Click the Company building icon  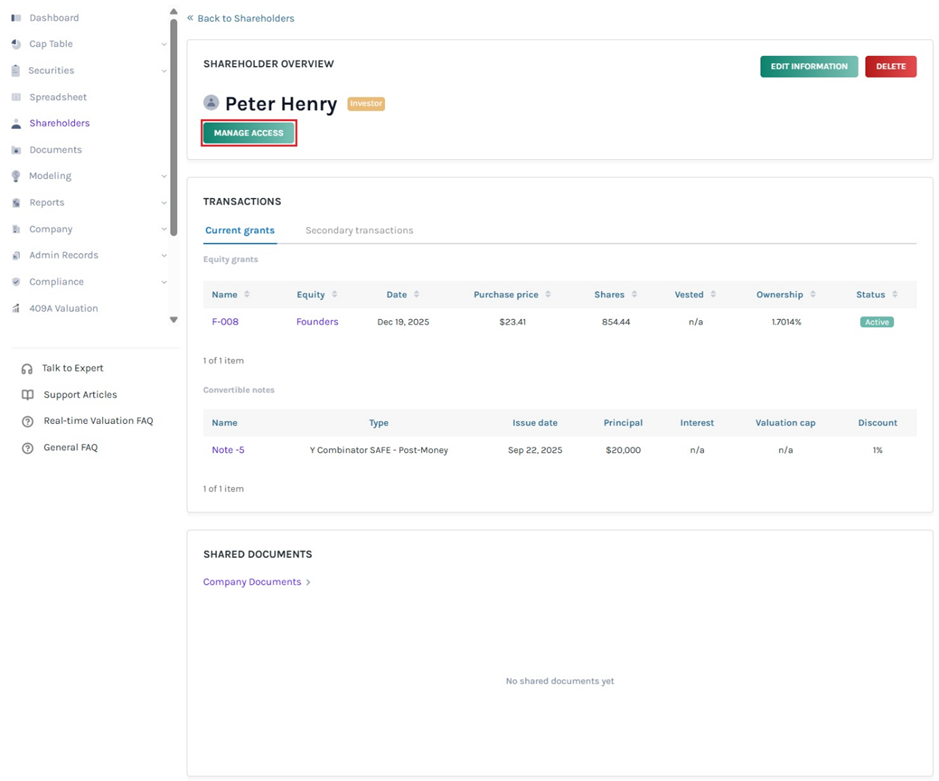(x=16, y=229)
